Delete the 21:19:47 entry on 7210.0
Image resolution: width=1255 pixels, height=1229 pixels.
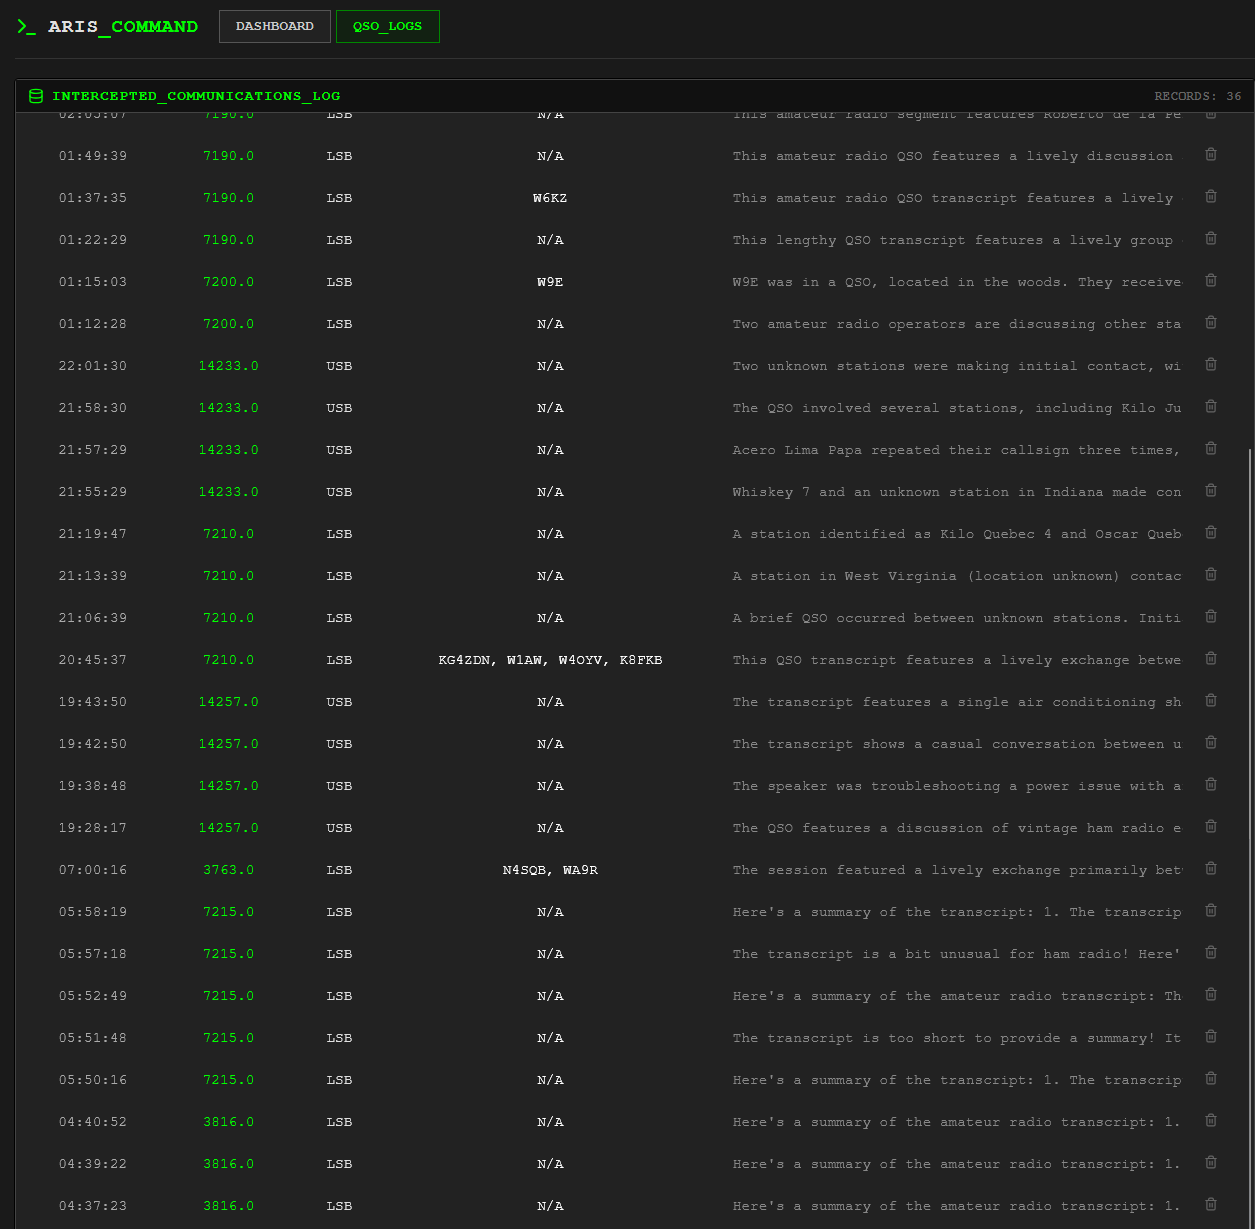click(x=1210, y=532)
